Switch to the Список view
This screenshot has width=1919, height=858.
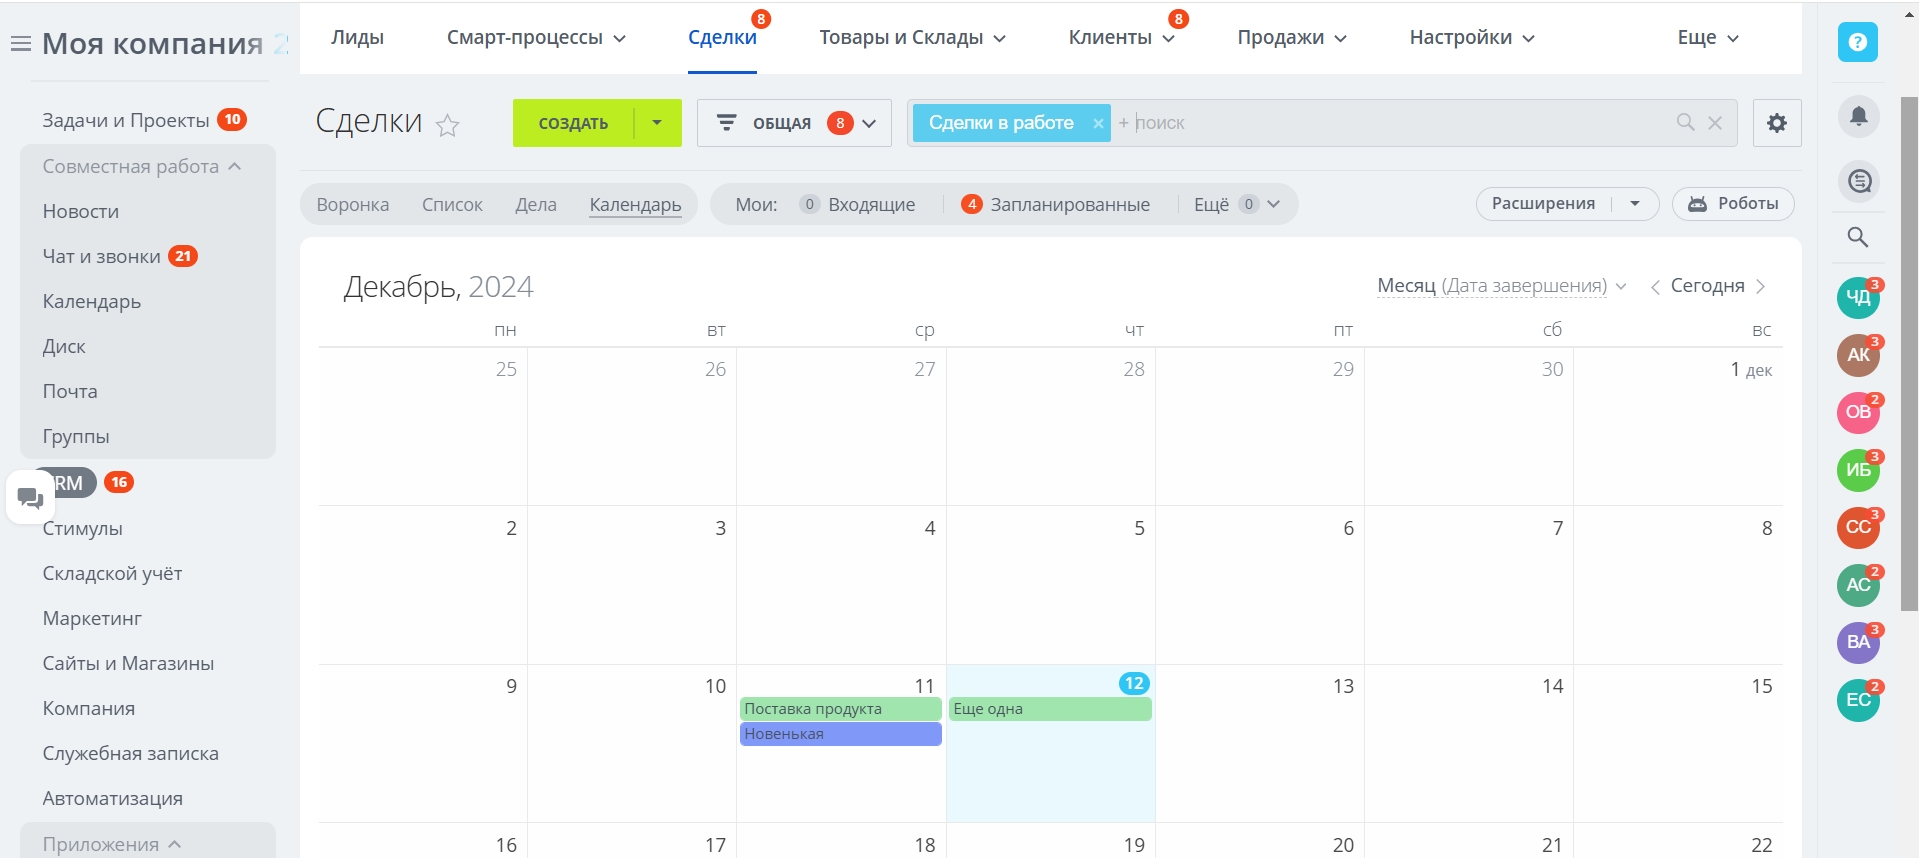452,205
